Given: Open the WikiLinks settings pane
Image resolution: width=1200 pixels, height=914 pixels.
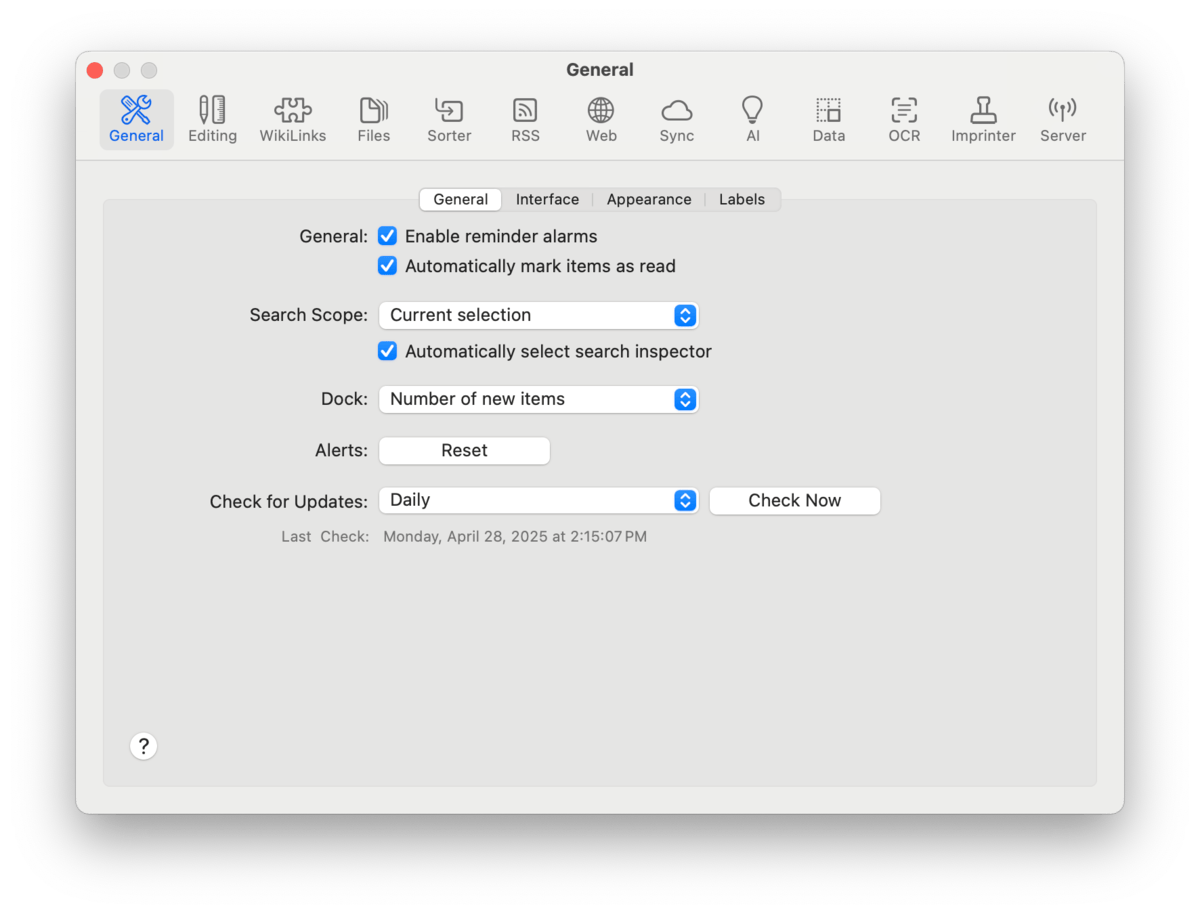Looking at the screenshot, I should pyautogui.click(x=293, y=119).
